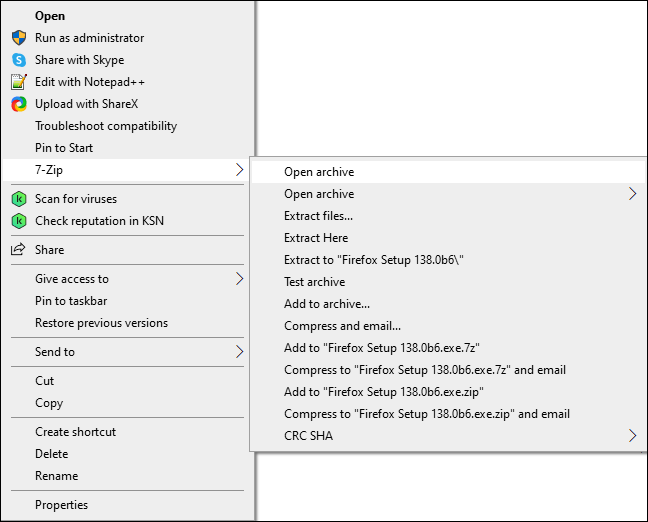The image size is (648, 522).
Task: Click the Skype icon beside Share with Skype
Action: (18, 60)
